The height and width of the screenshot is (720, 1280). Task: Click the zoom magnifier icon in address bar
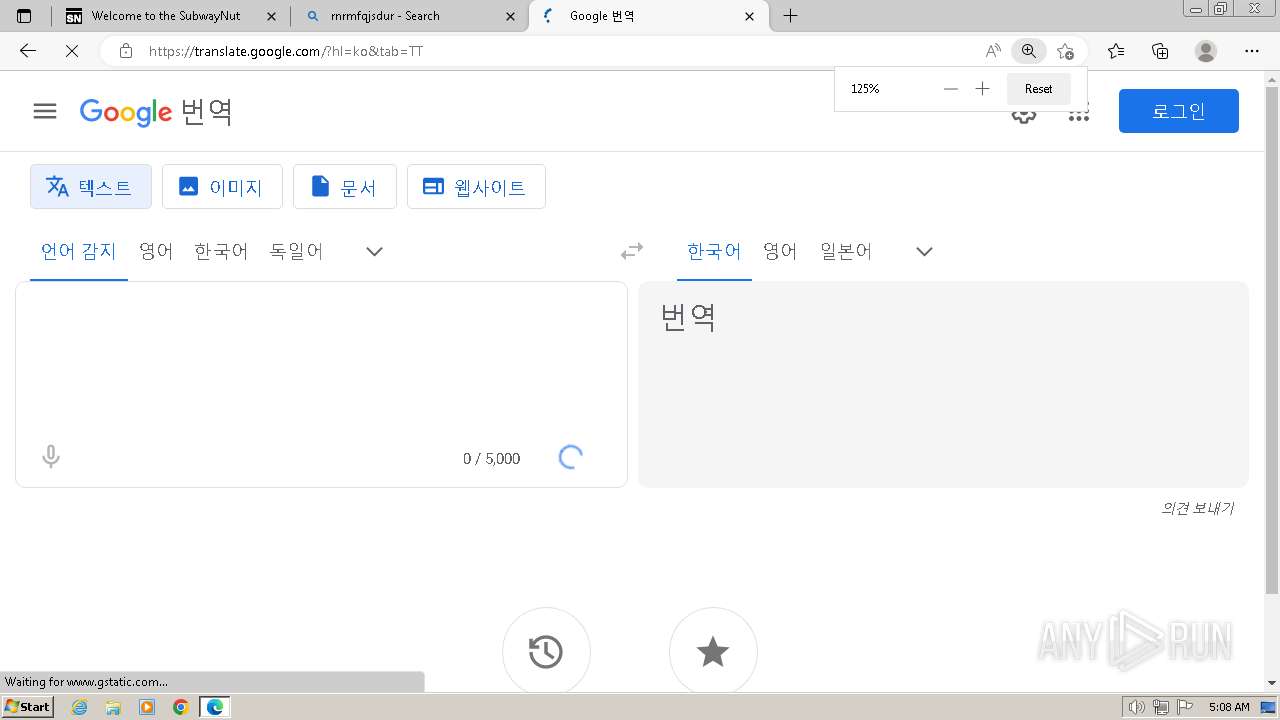(x=1028, y=51)
